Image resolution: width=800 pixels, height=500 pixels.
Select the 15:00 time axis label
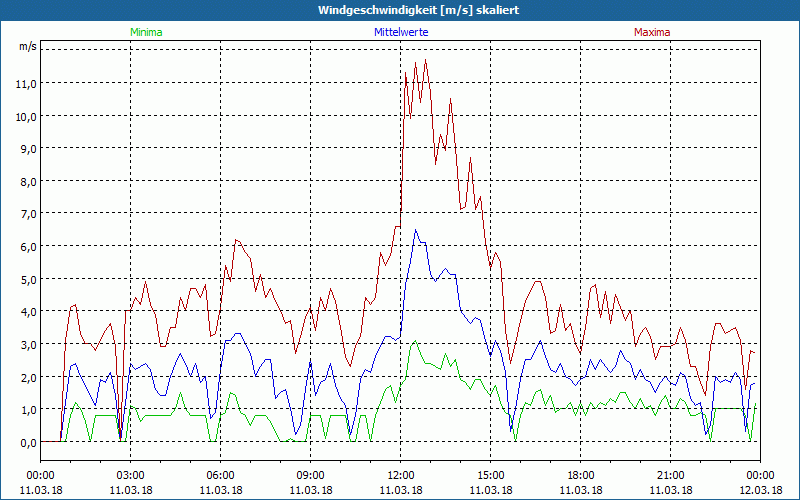point(491,475)
